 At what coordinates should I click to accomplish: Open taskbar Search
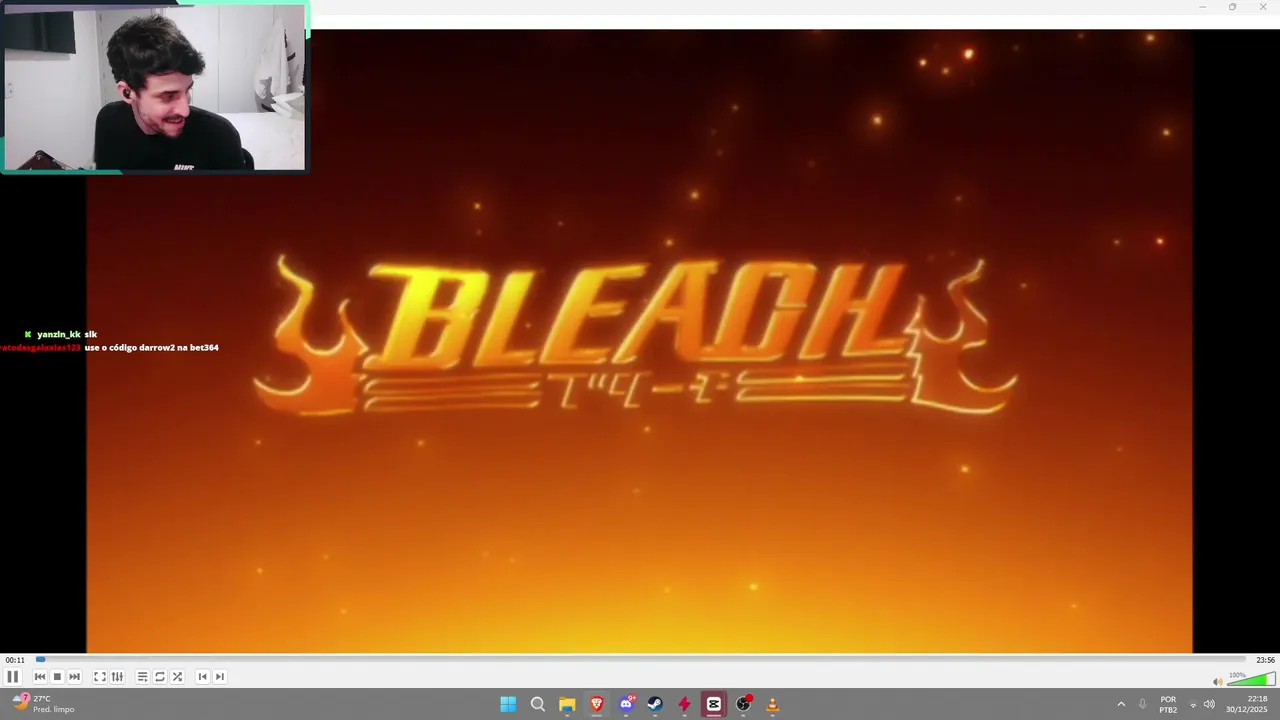pos(538,704)
